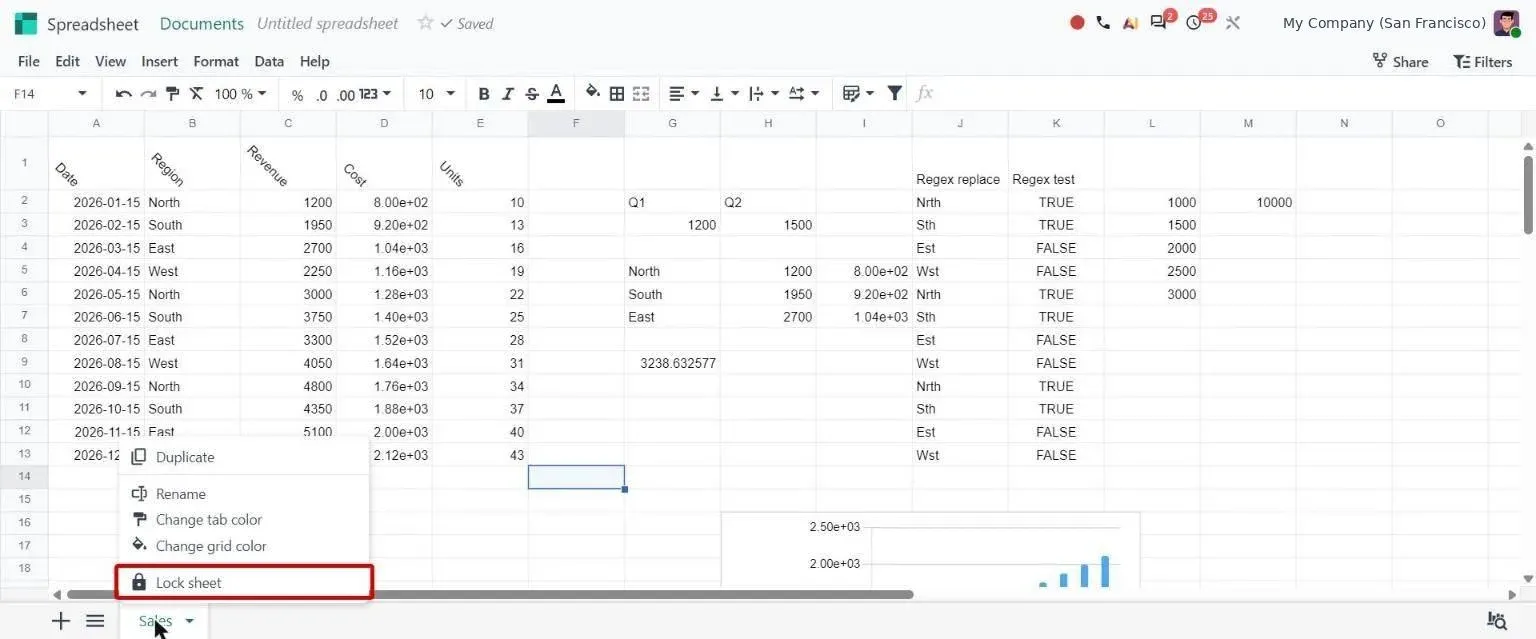
Task: Open horizontal align dropdown
Action: (684, 94)
